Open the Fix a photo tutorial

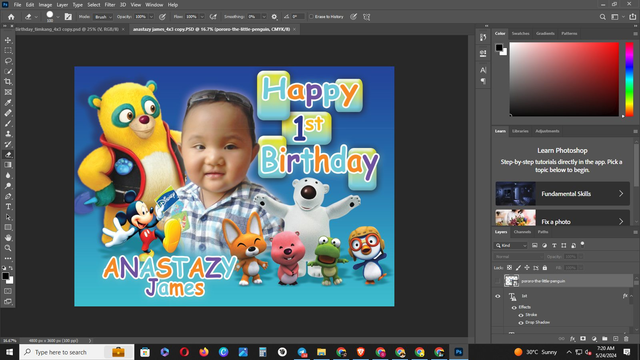(x=562, y=218)
